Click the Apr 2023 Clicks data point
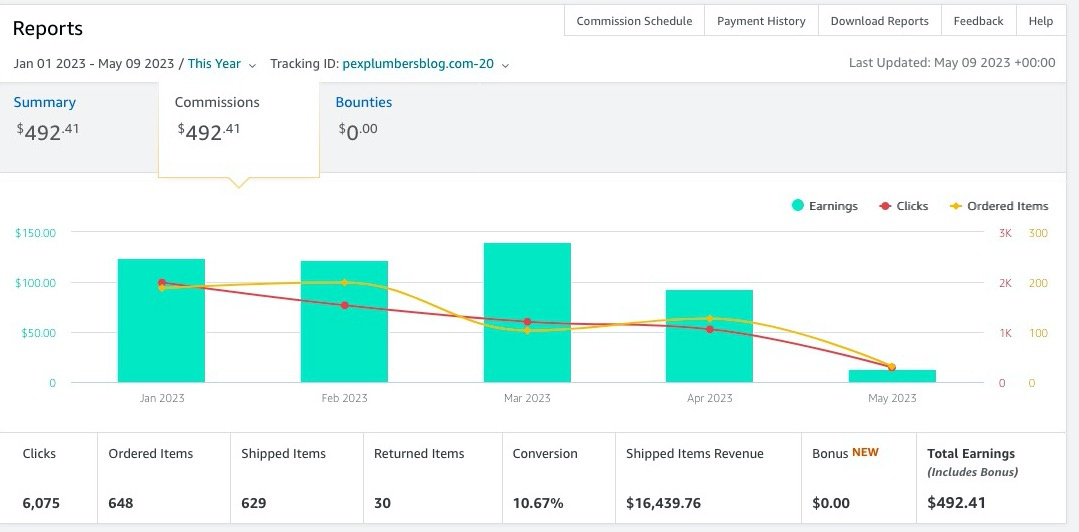The height and width of the screenshot is (532, 1079). point(709,329)
